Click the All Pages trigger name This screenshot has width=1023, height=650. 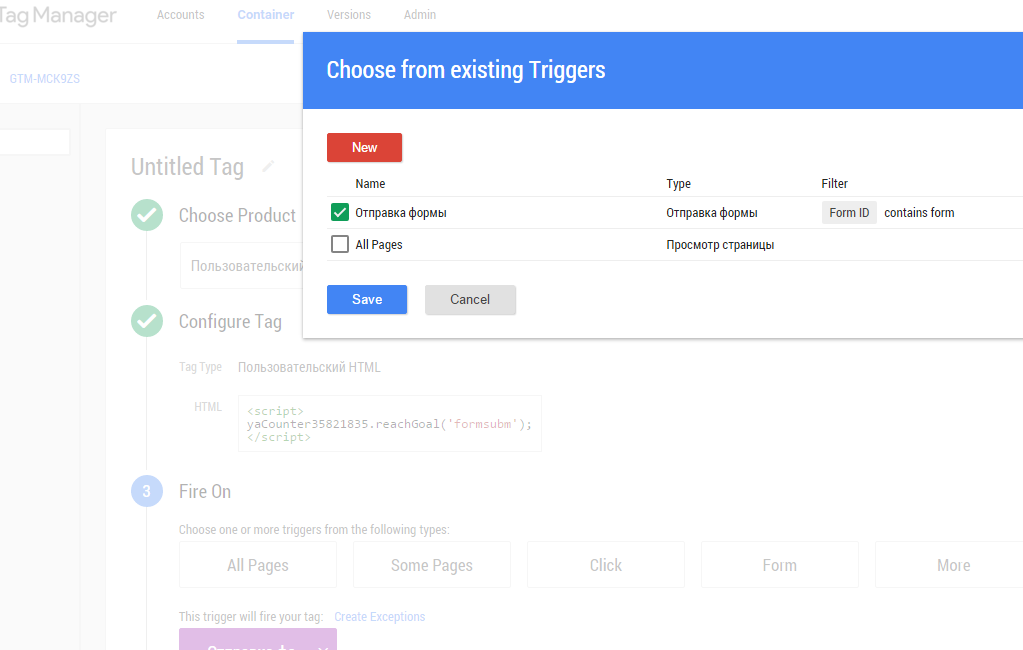coord(379,245)
